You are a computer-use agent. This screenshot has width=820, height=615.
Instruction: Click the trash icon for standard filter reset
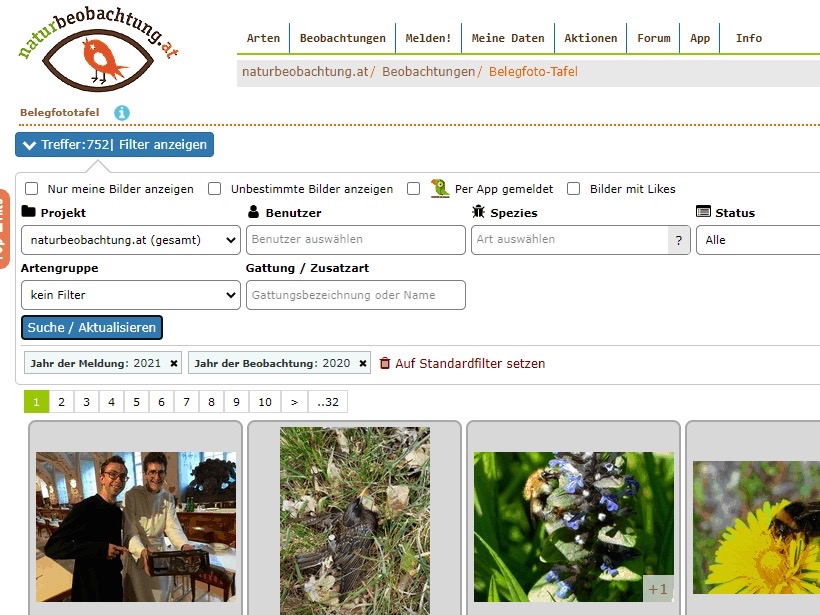[x=384, y=363]
